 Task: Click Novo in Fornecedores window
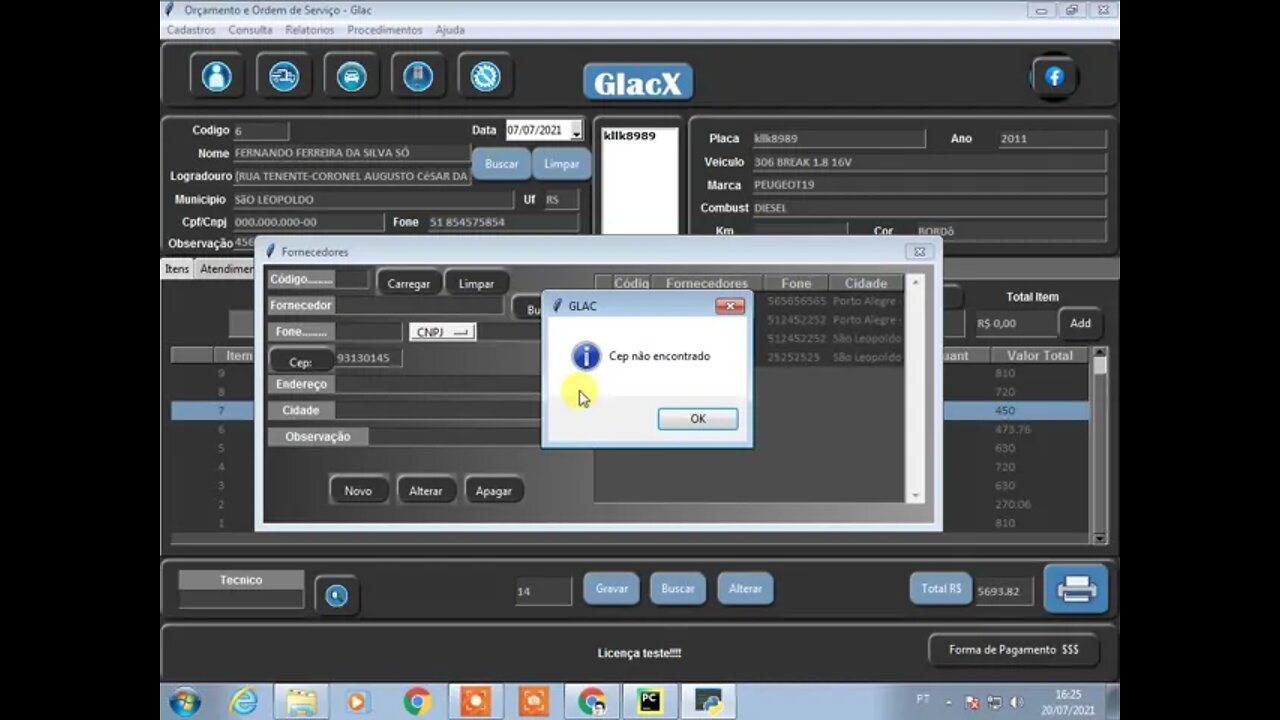[x=358, y=491]
